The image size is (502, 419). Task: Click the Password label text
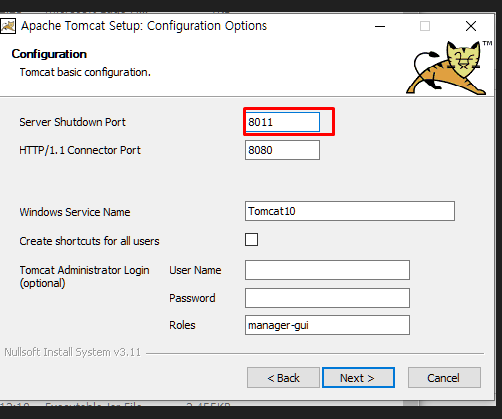click(x=192, y=298)
